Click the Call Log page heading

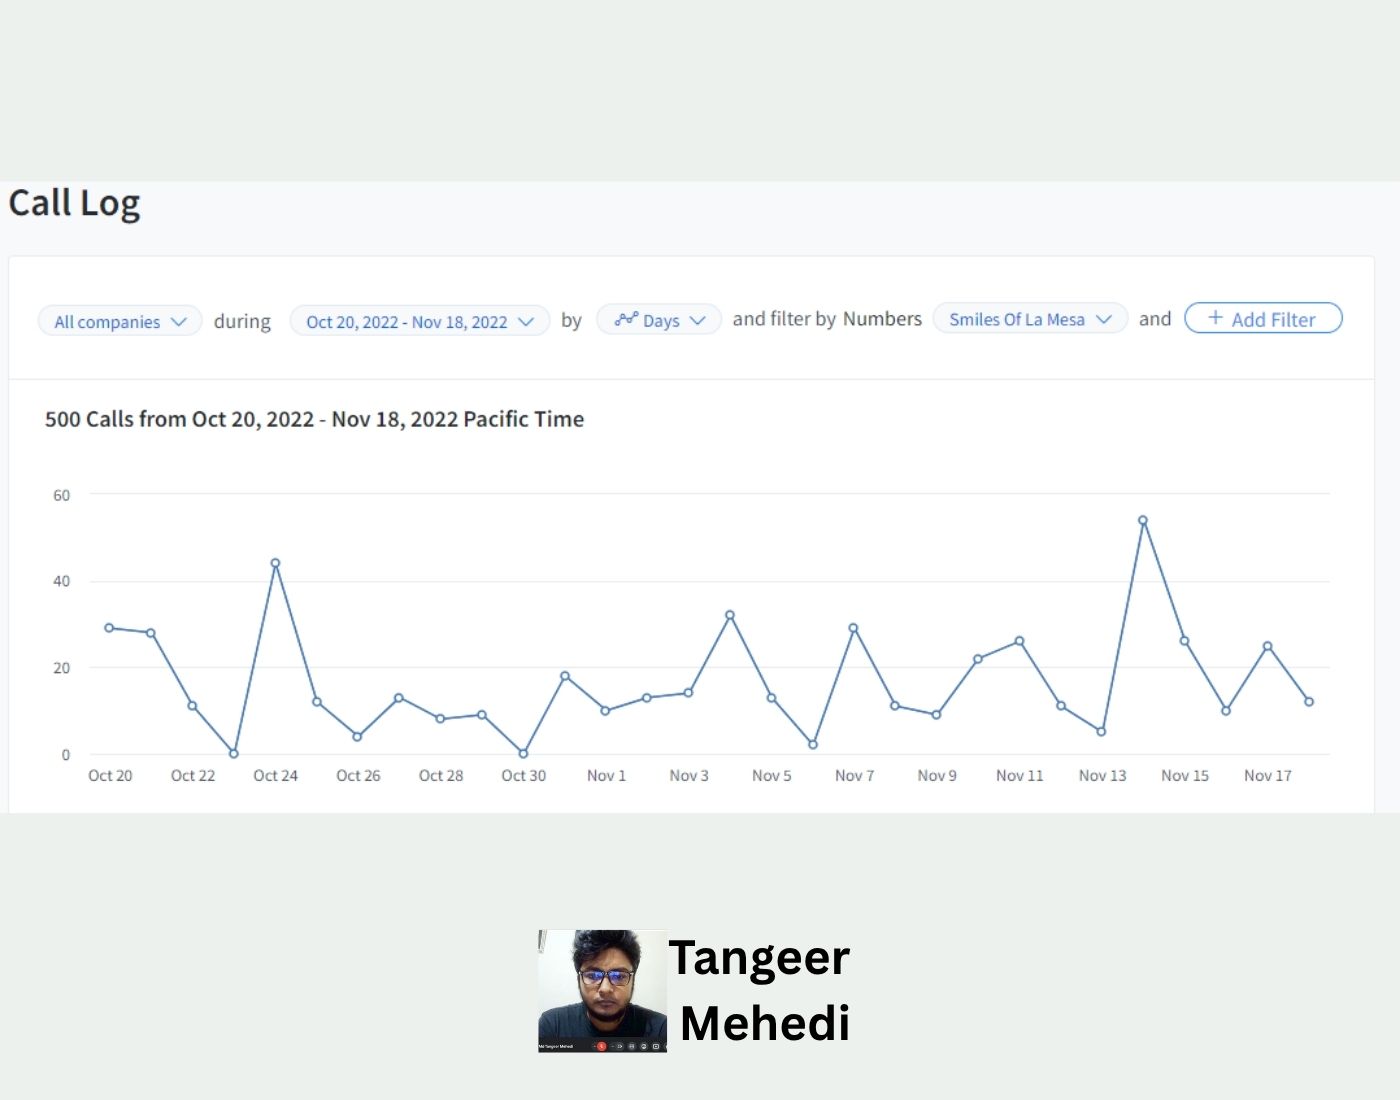pyautogui.click(x=75, y=203)
